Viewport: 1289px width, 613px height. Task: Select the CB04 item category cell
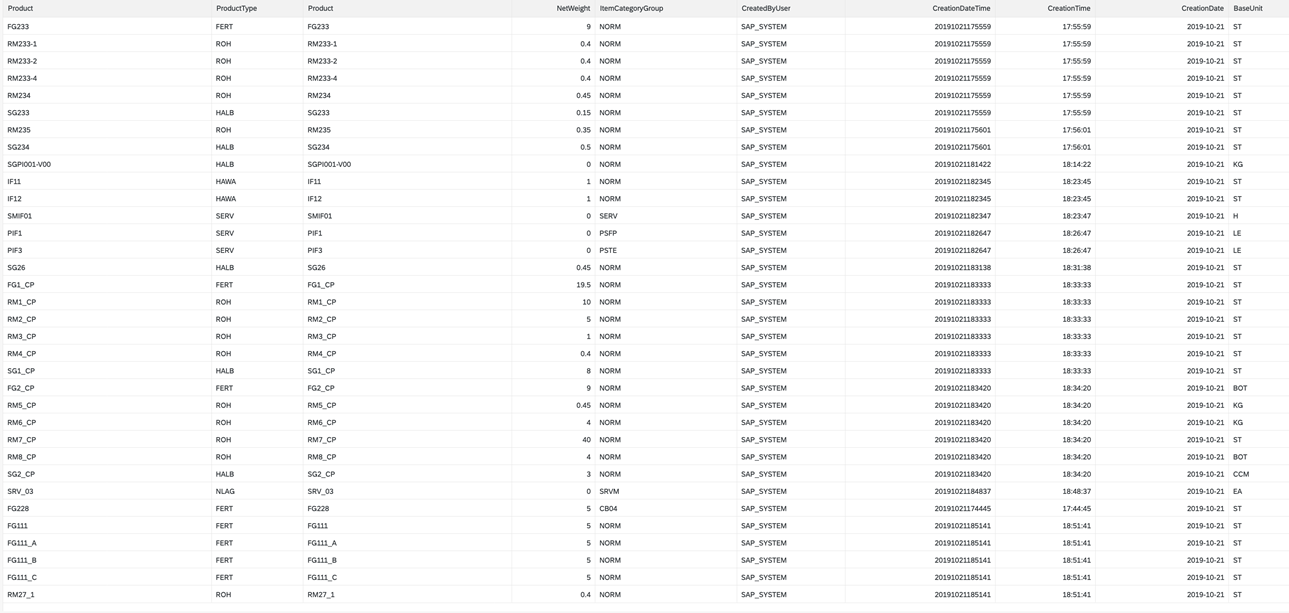coord(608,508)
